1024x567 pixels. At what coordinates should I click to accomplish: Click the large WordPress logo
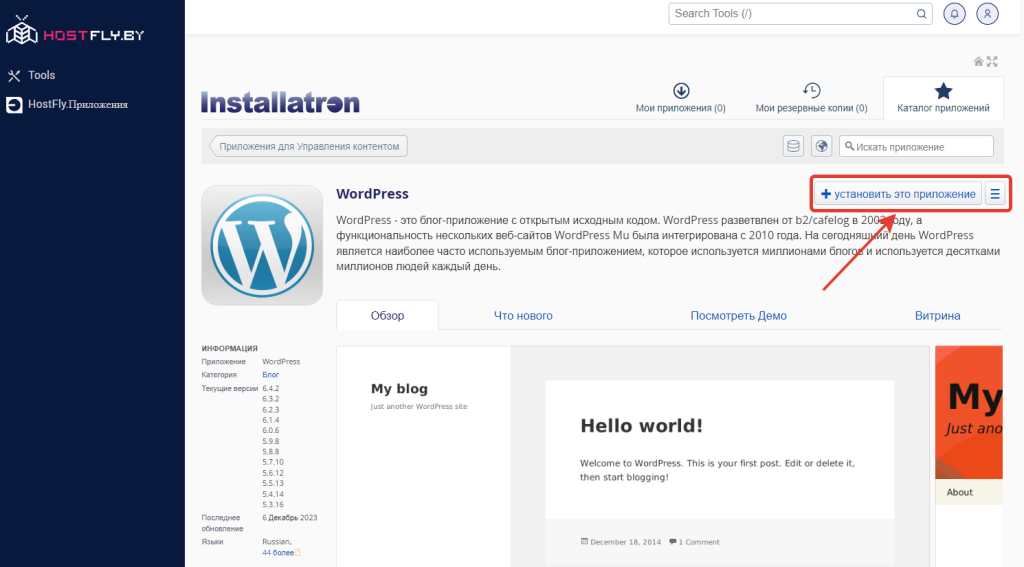click(x=262, y=245)
